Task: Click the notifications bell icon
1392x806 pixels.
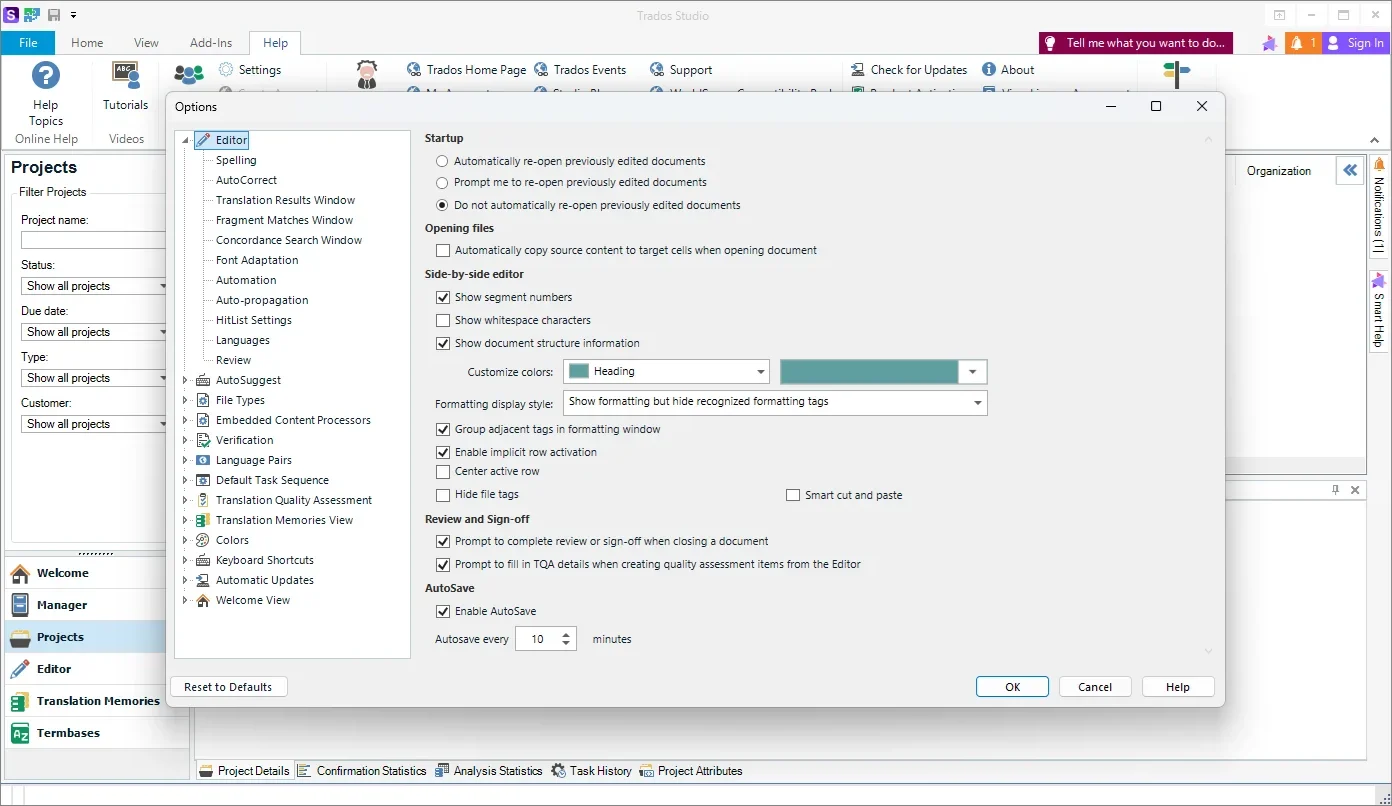Action: pyautogui.click(x=1297, y=43)
